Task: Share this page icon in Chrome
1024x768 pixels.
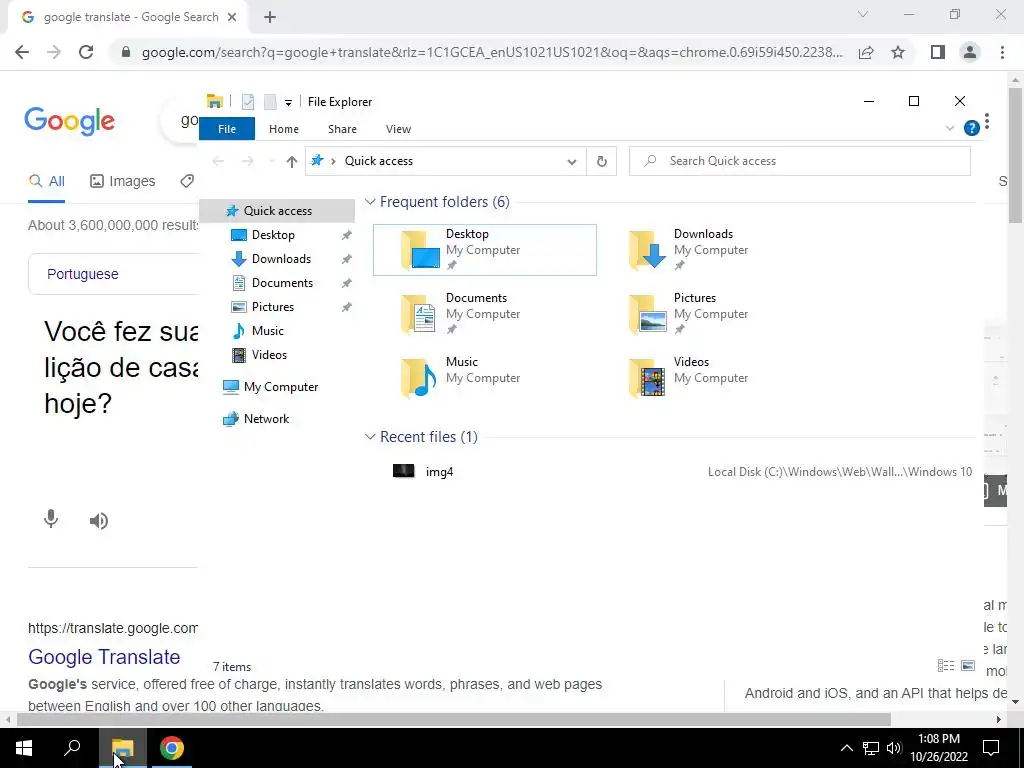Action: 866,52
